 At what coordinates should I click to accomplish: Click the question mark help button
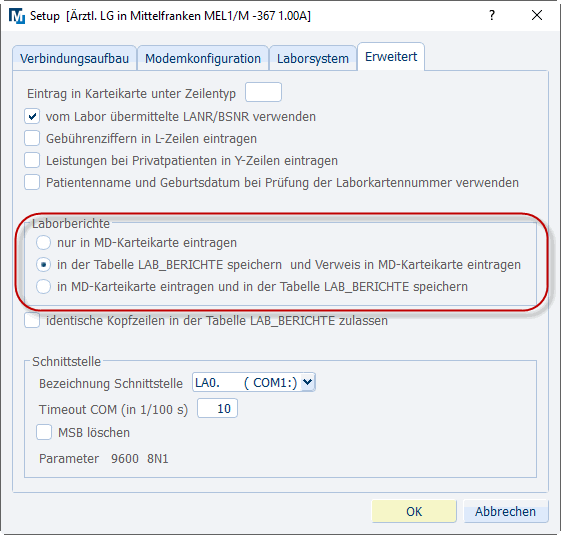(x=492, y=15)
